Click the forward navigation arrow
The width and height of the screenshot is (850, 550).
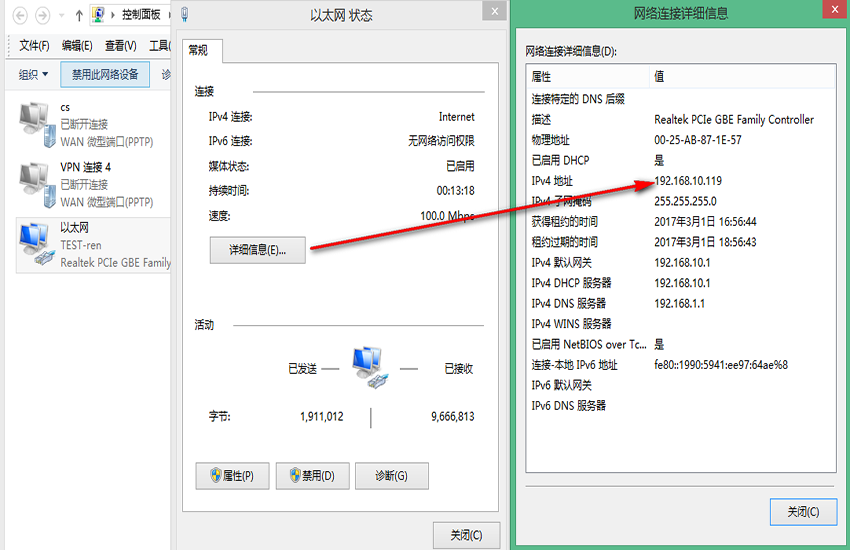tap(43, 16)
